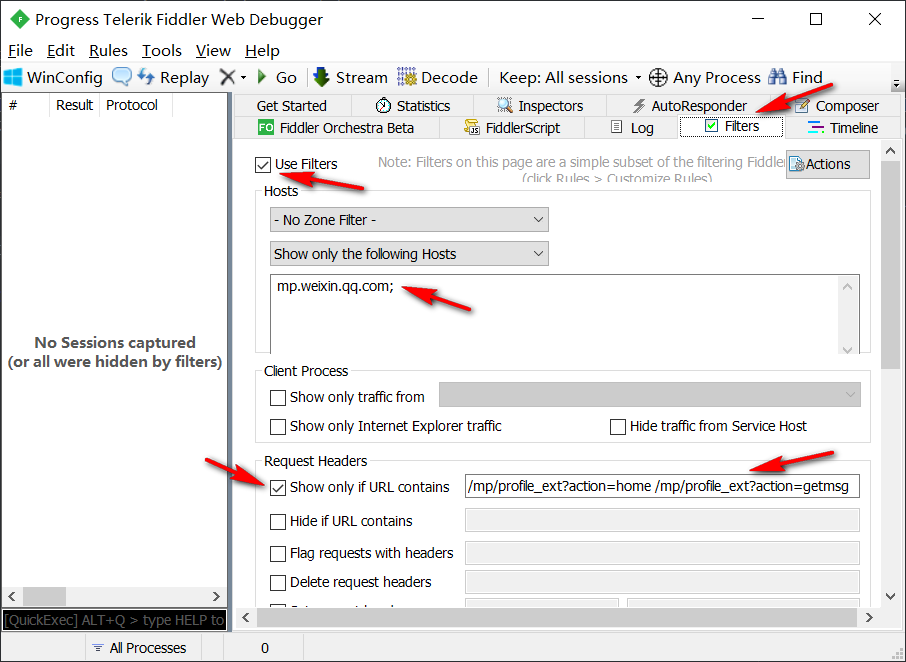The height and width of the screenshot is (662, 906).
Task: Switch to the Inspectors tab
Action: coord(540,106)
